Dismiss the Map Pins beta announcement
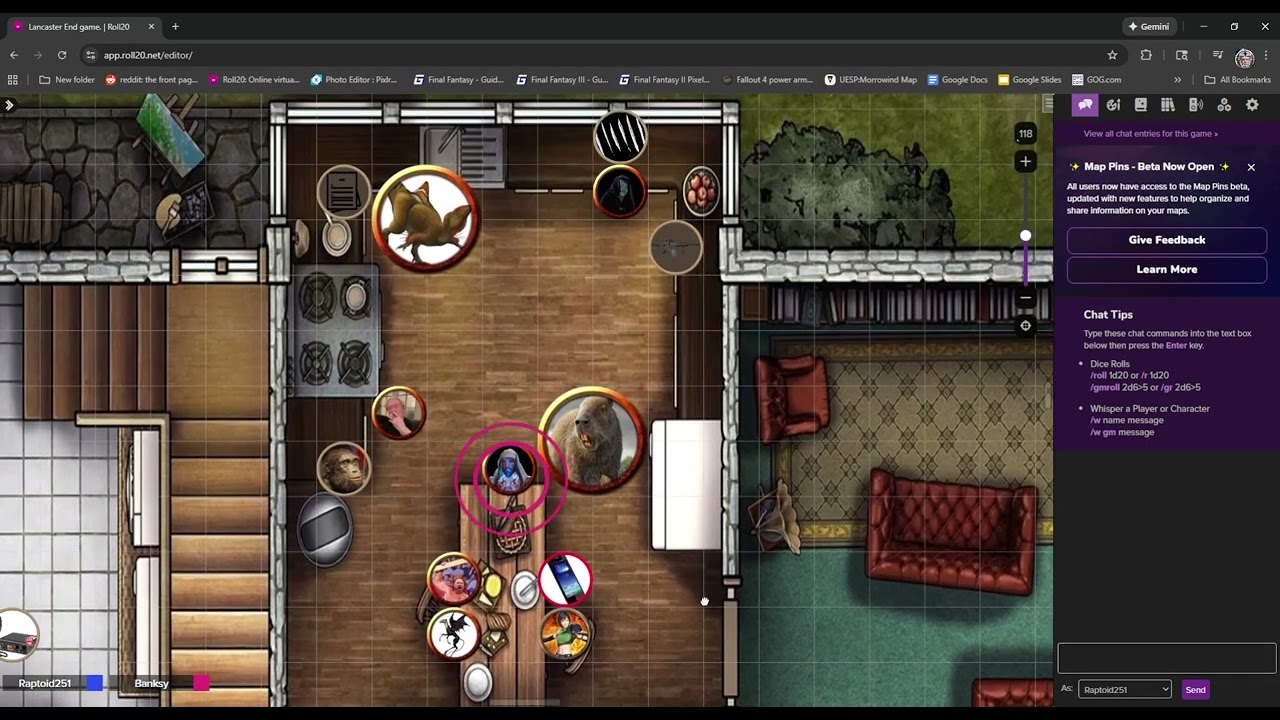 (1250, 167)
